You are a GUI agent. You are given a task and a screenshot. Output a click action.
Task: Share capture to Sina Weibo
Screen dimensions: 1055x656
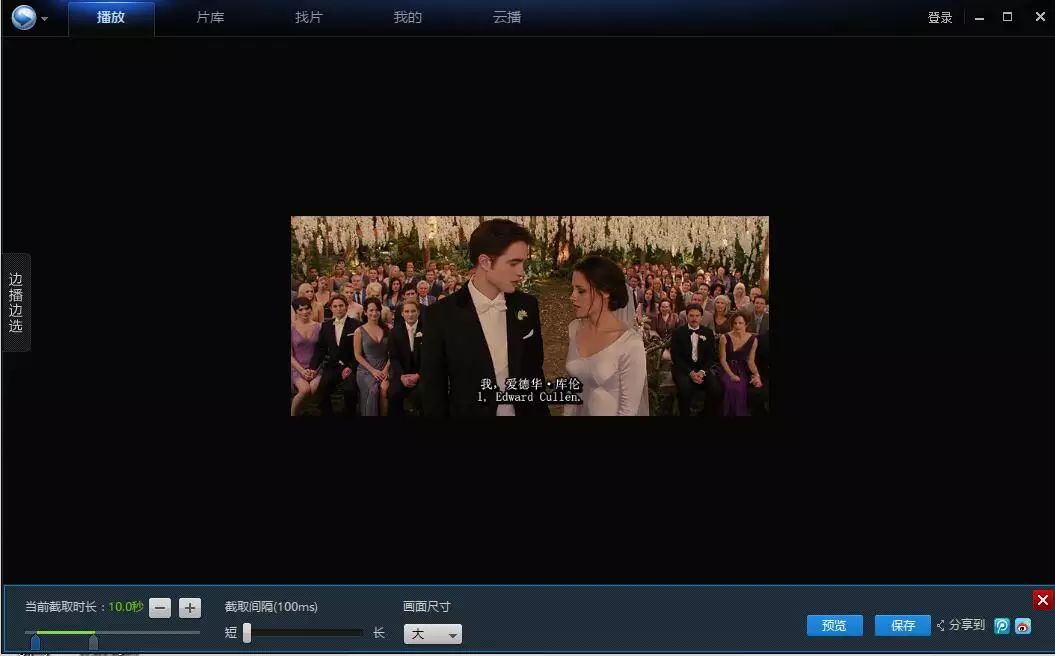1023,626
